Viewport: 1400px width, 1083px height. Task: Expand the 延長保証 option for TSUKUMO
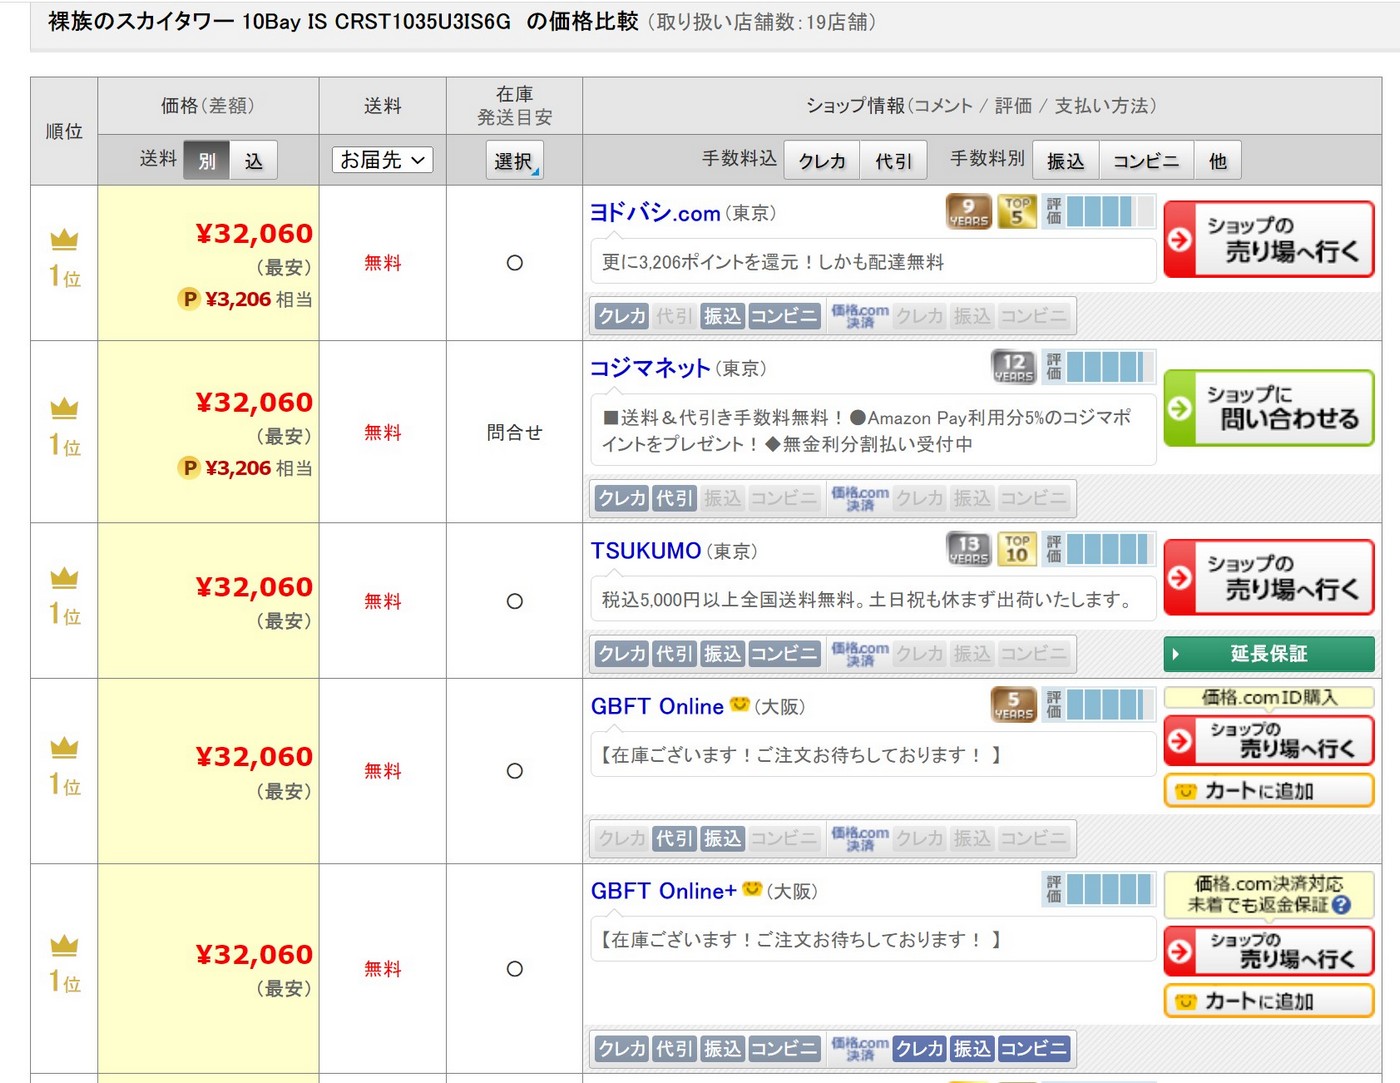coord(1269,654)
